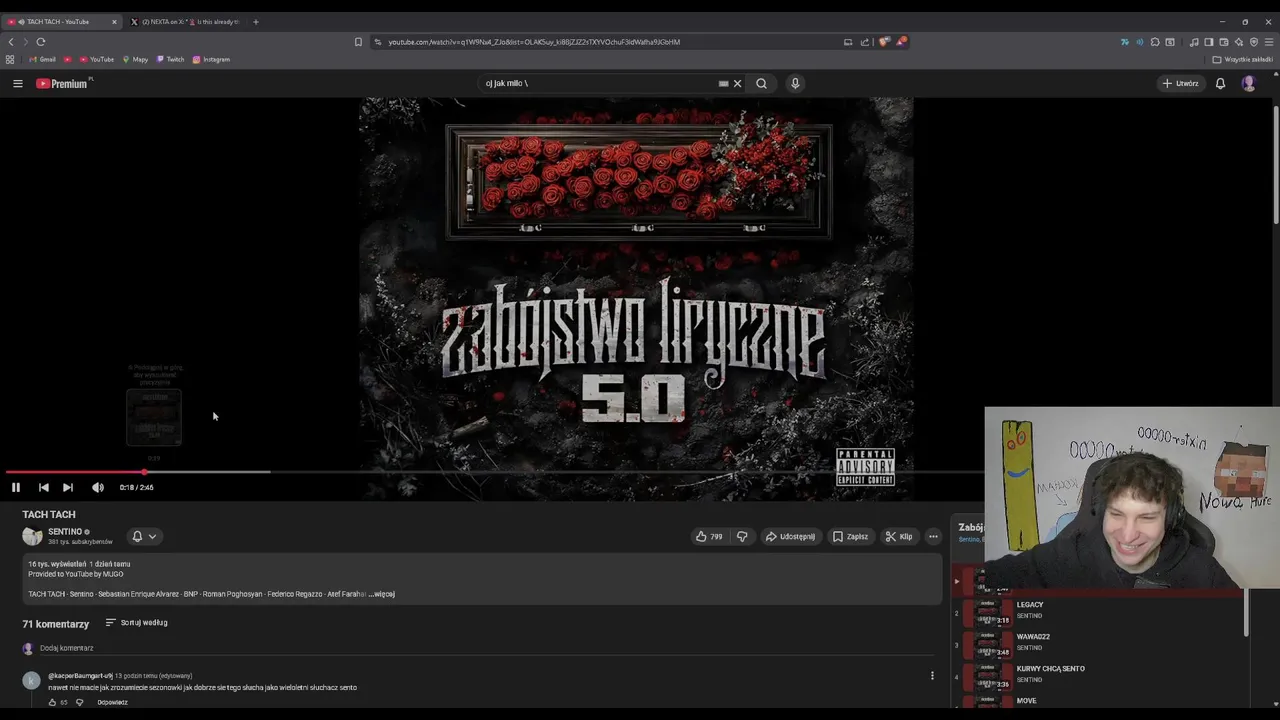Pause the video playback
The image size is (1280, 720).
16,487
